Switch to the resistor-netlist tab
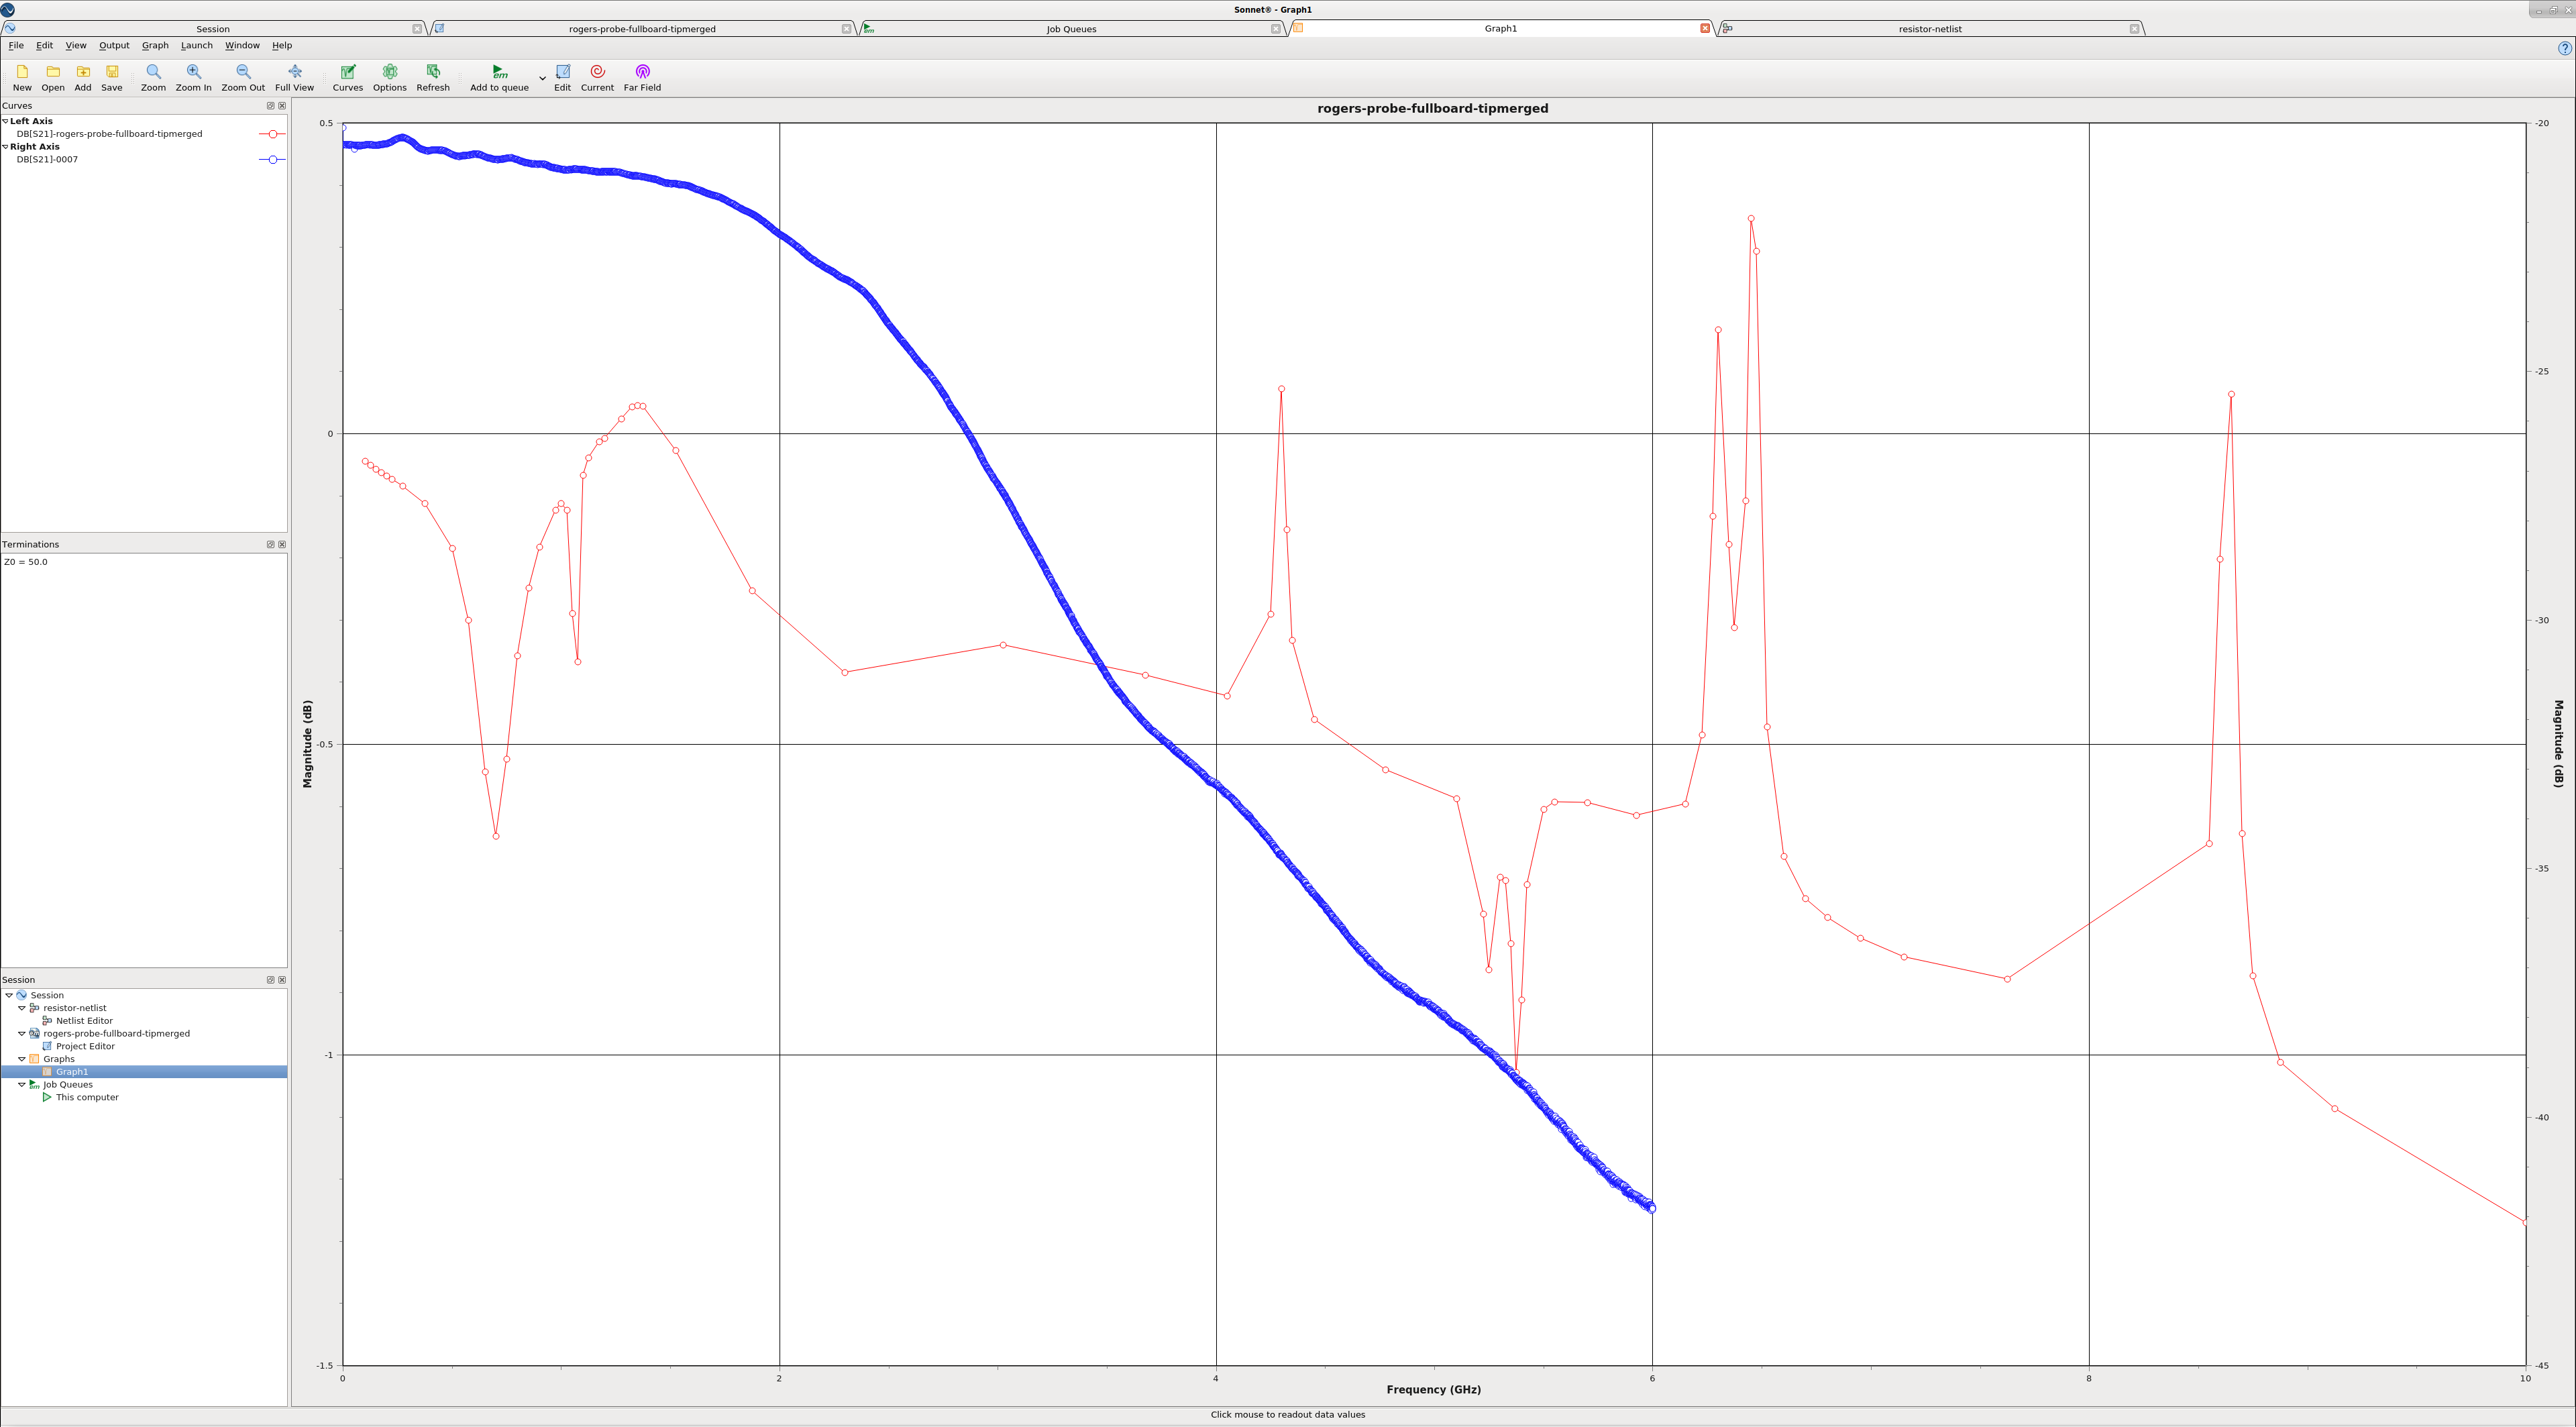Viewport: 2576px width, 1427px height. pos(1930,29)
